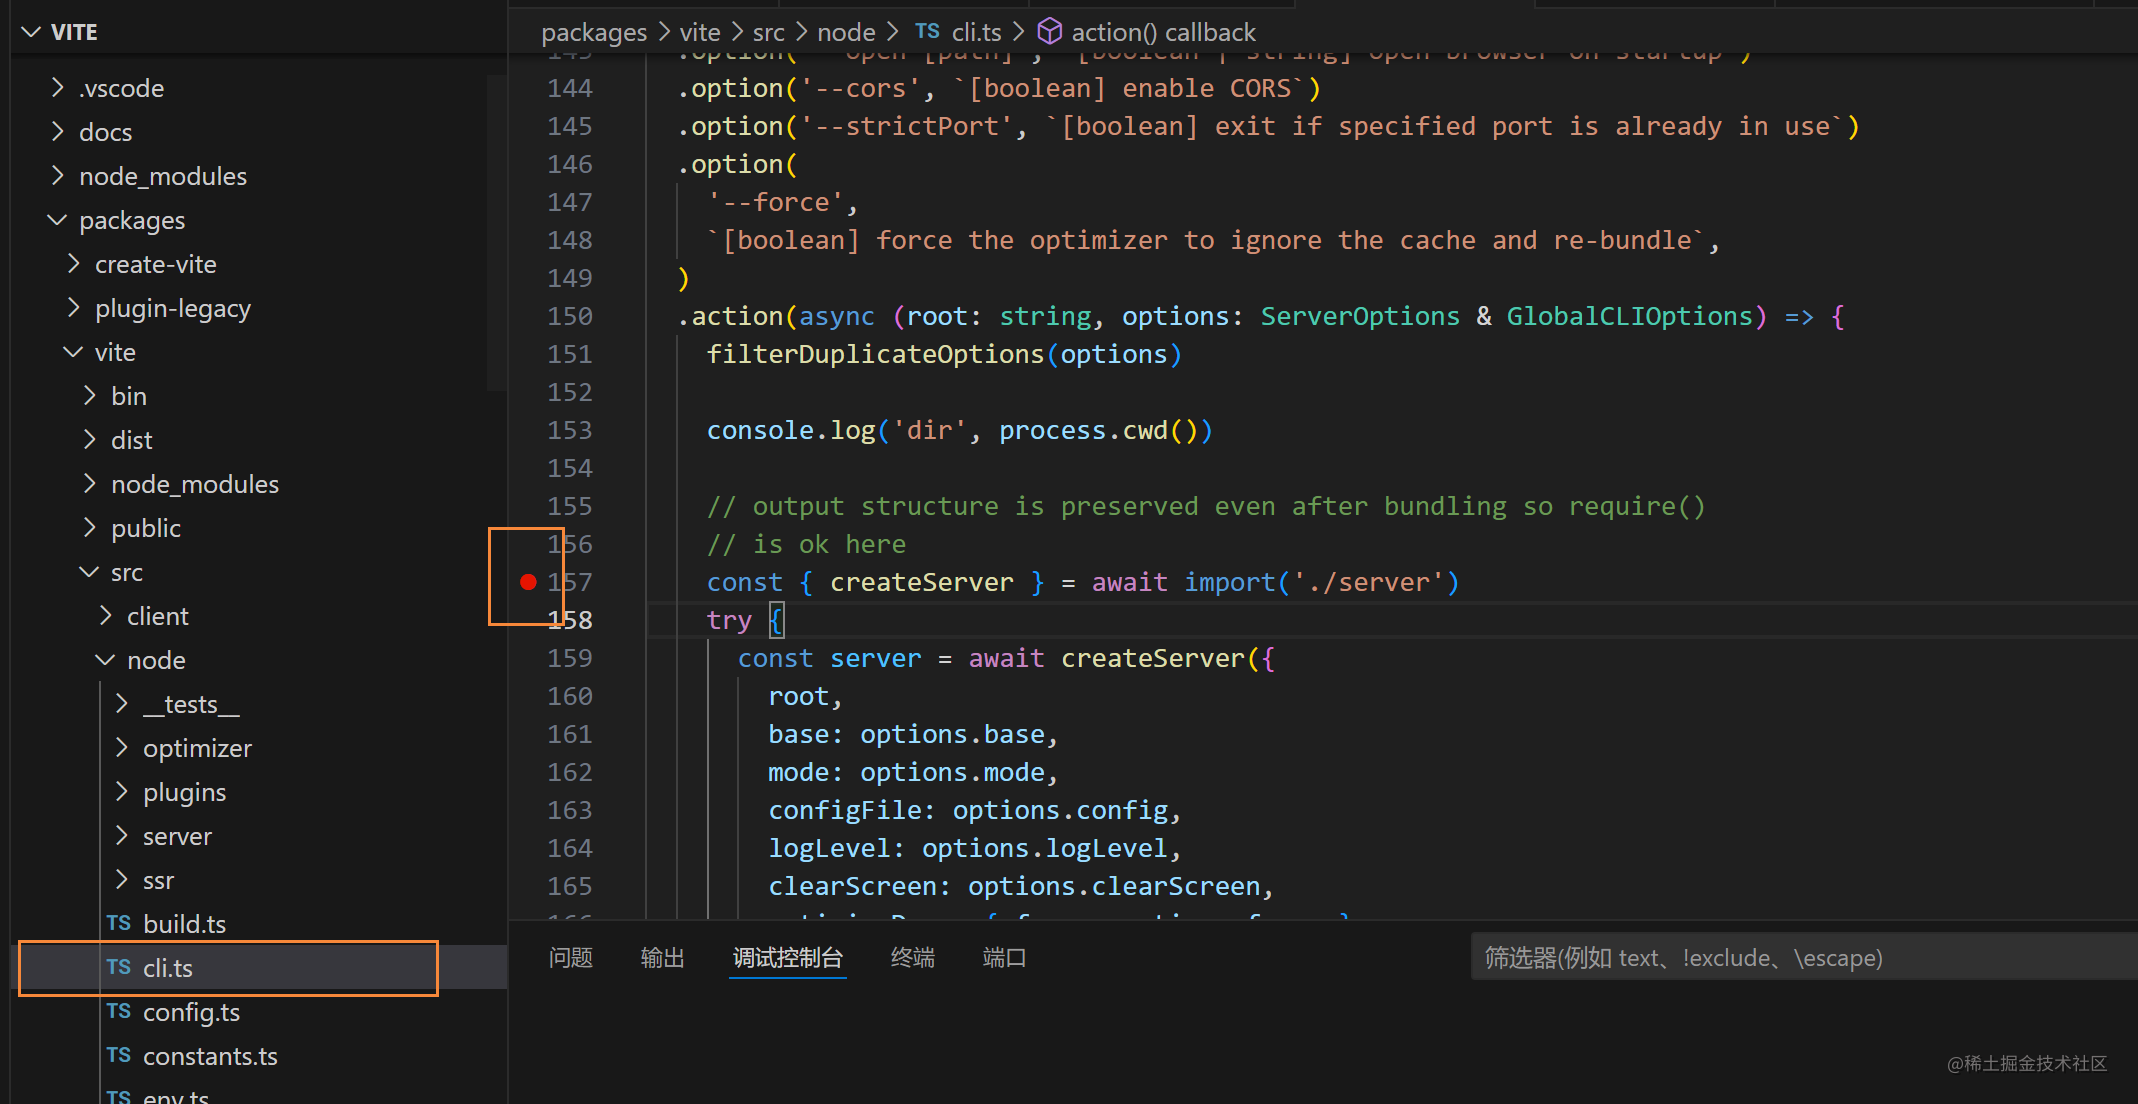The width and height of the screenshot is (2138, 1104).
Task: Open constants.ts file
Action: pyautogui.click(x=210, y=1056)
